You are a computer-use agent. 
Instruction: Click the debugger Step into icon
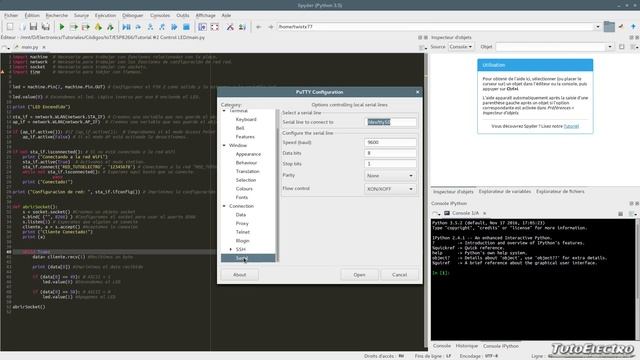pyautogui.click(x=150, y=27)
